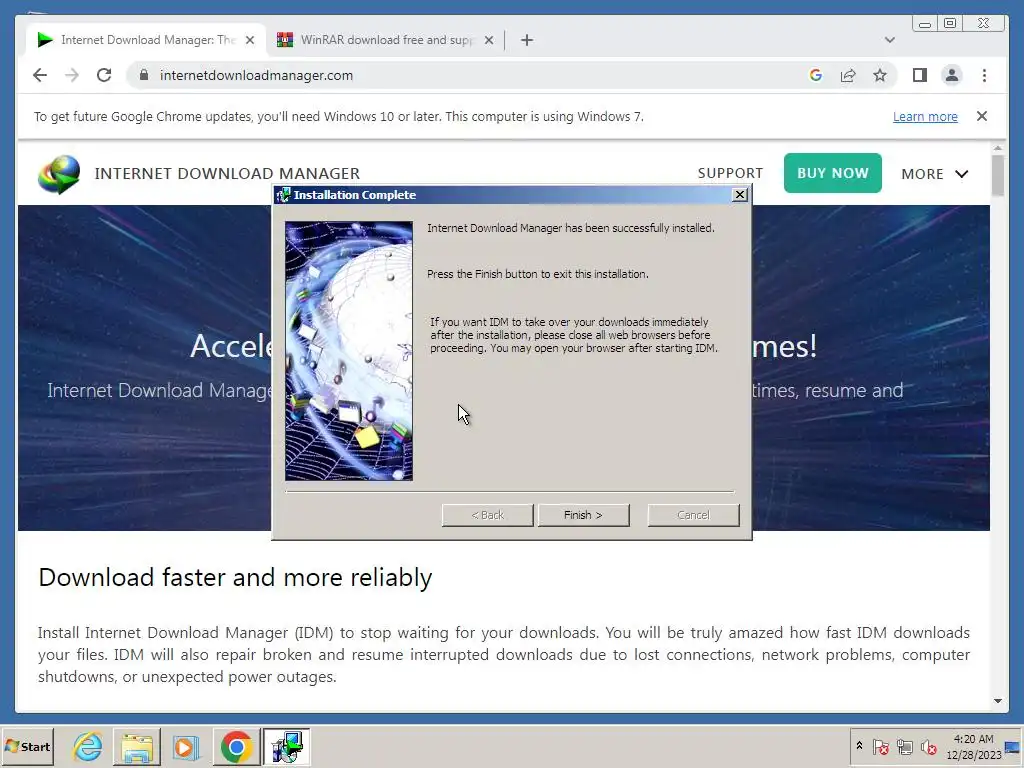This screenshot has height=768, width=1024.
Task: Click Finish in the installer dialog
Action: click(x=583, y=515)
